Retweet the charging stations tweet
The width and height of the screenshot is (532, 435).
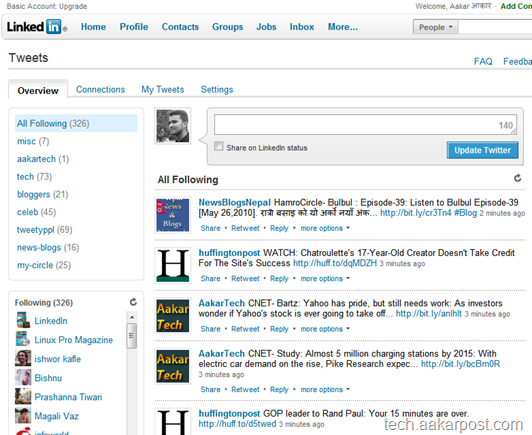point(245,389)
